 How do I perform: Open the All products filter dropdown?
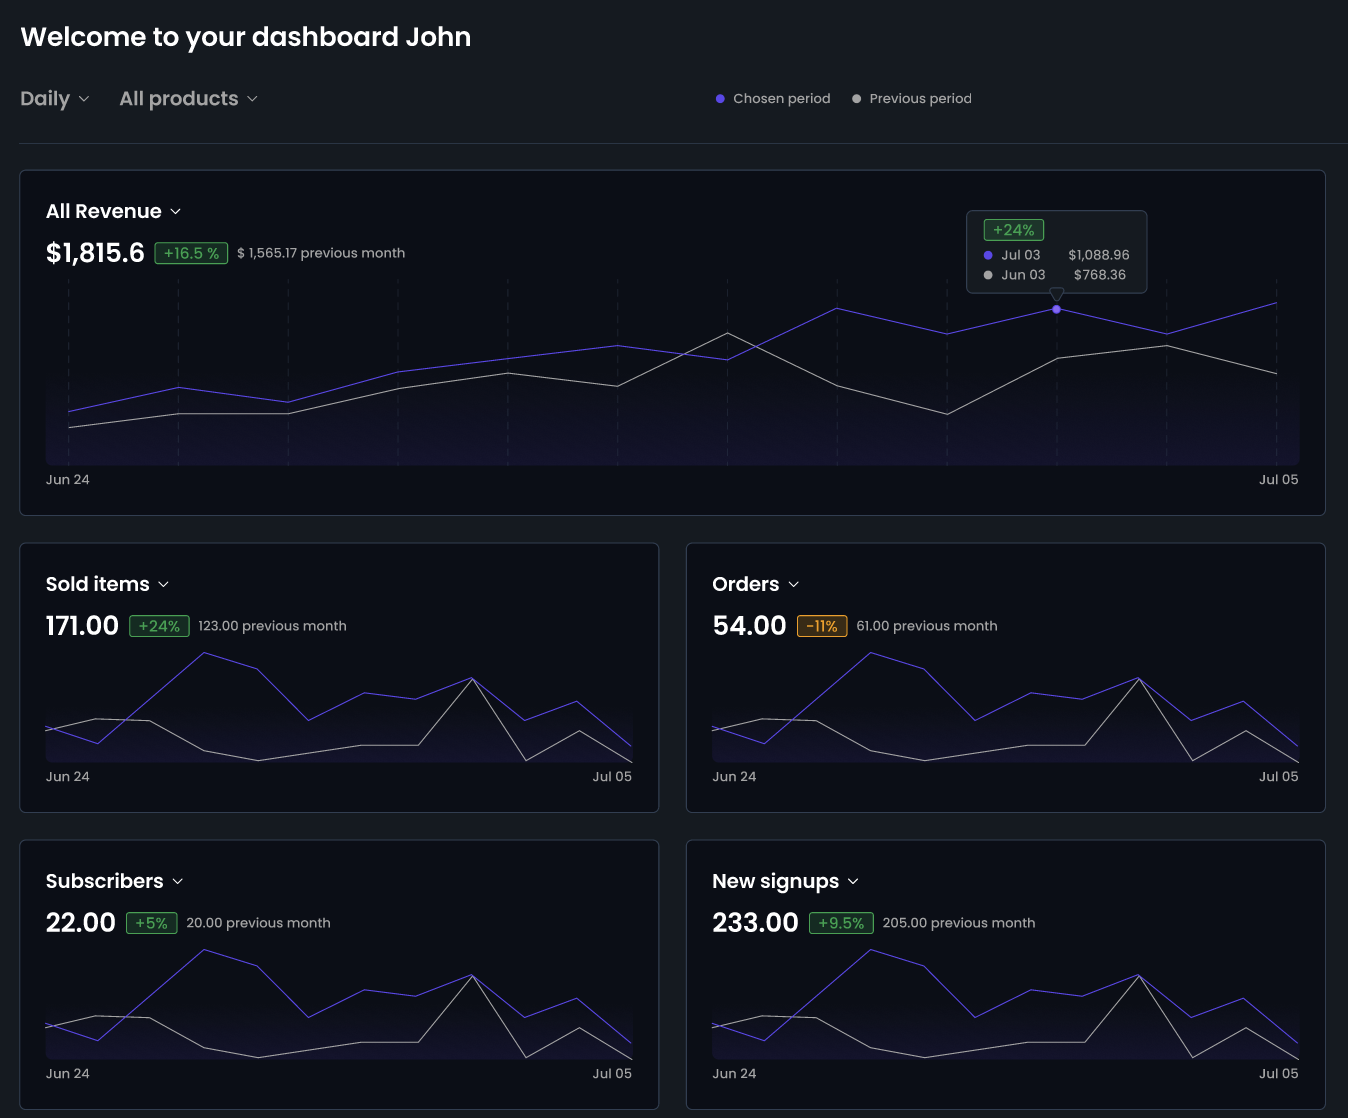point(188,98)
